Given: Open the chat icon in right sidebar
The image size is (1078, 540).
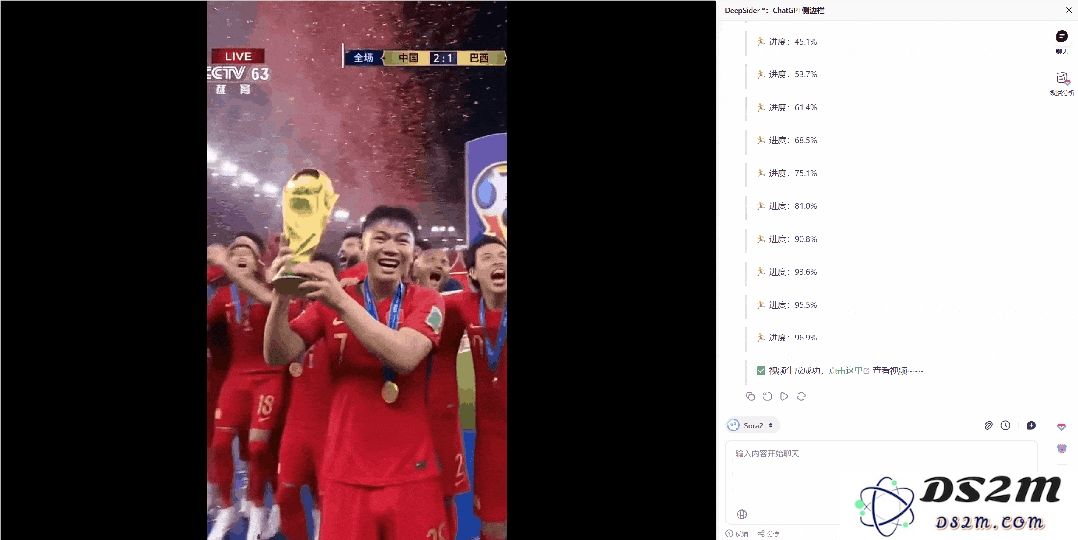Looking at the screenshot, I should click(x=1062, y=36).
